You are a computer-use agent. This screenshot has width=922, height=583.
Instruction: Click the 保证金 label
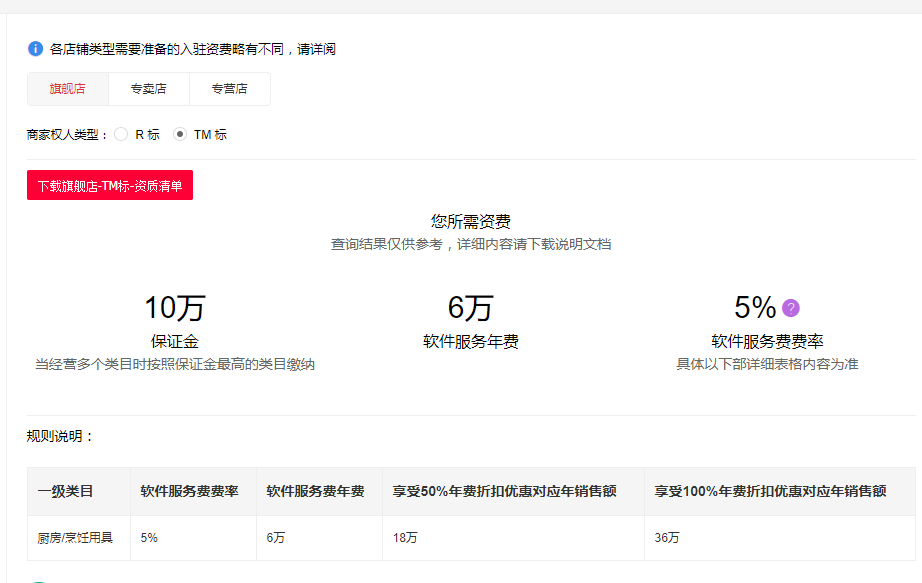click(x=175, y=341)
